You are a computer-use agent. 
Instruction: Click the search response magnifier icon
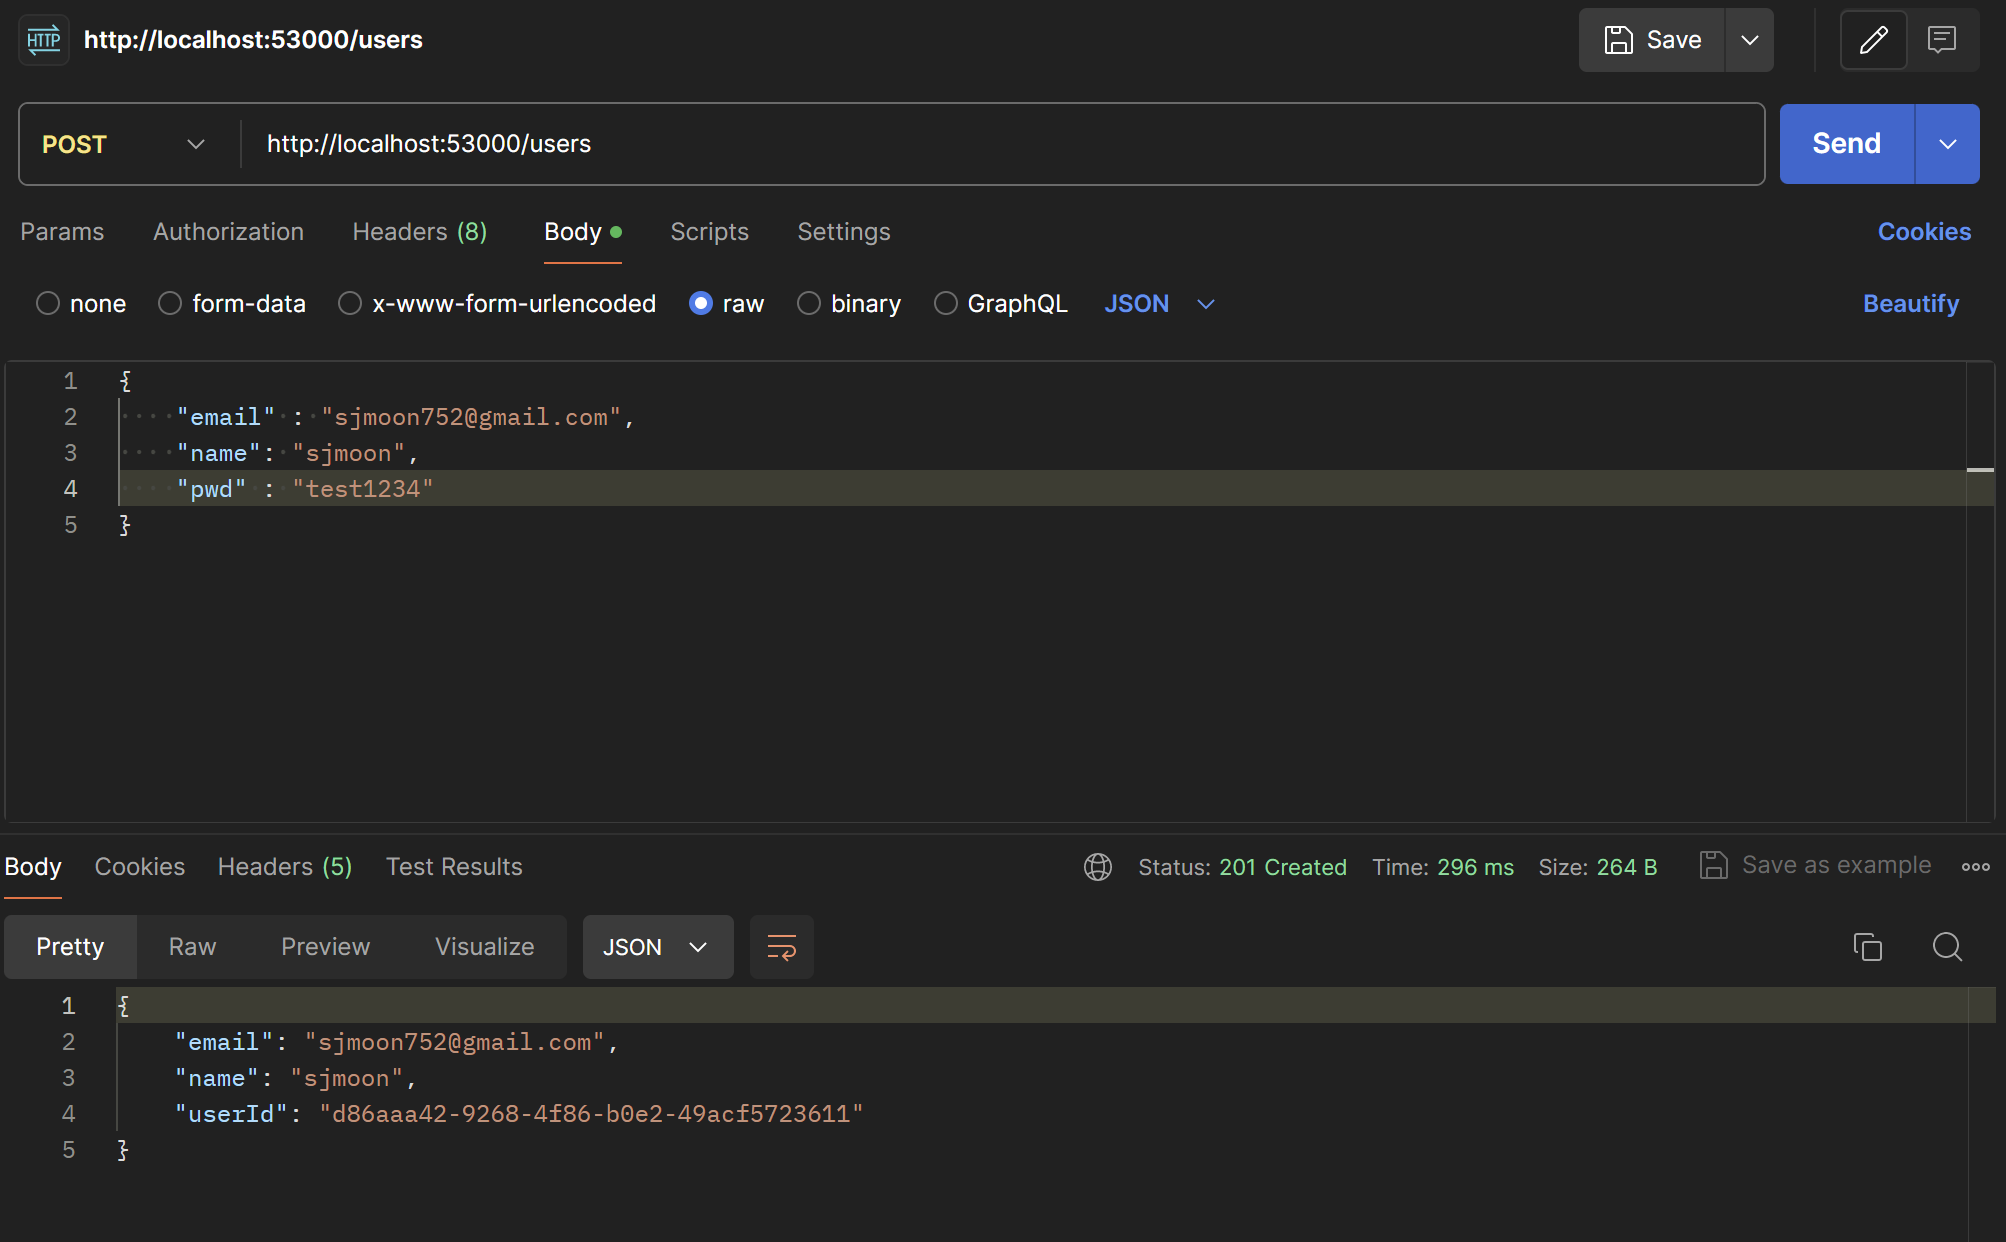(x=1947, y=946)
